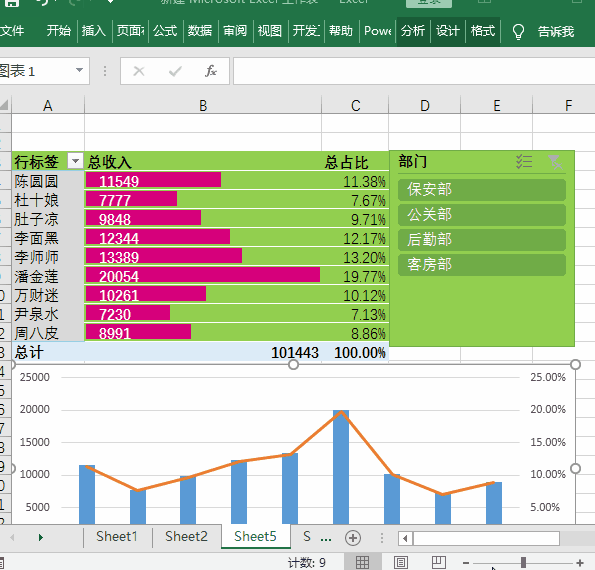
Task: Filter by 公关部 in the slicer
Action: point(482,214)
